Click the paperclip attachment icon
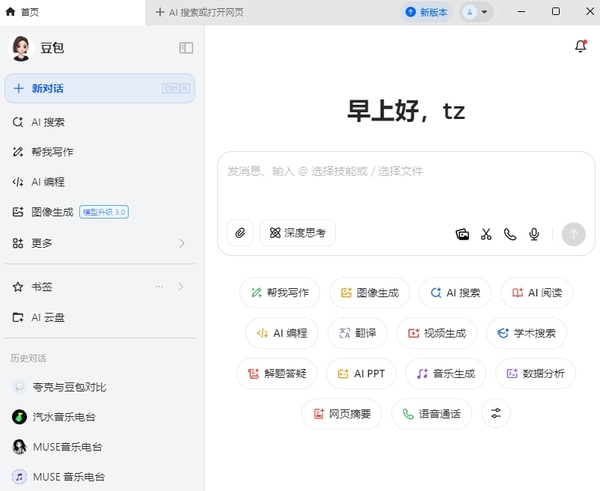 tap(240, 233)
